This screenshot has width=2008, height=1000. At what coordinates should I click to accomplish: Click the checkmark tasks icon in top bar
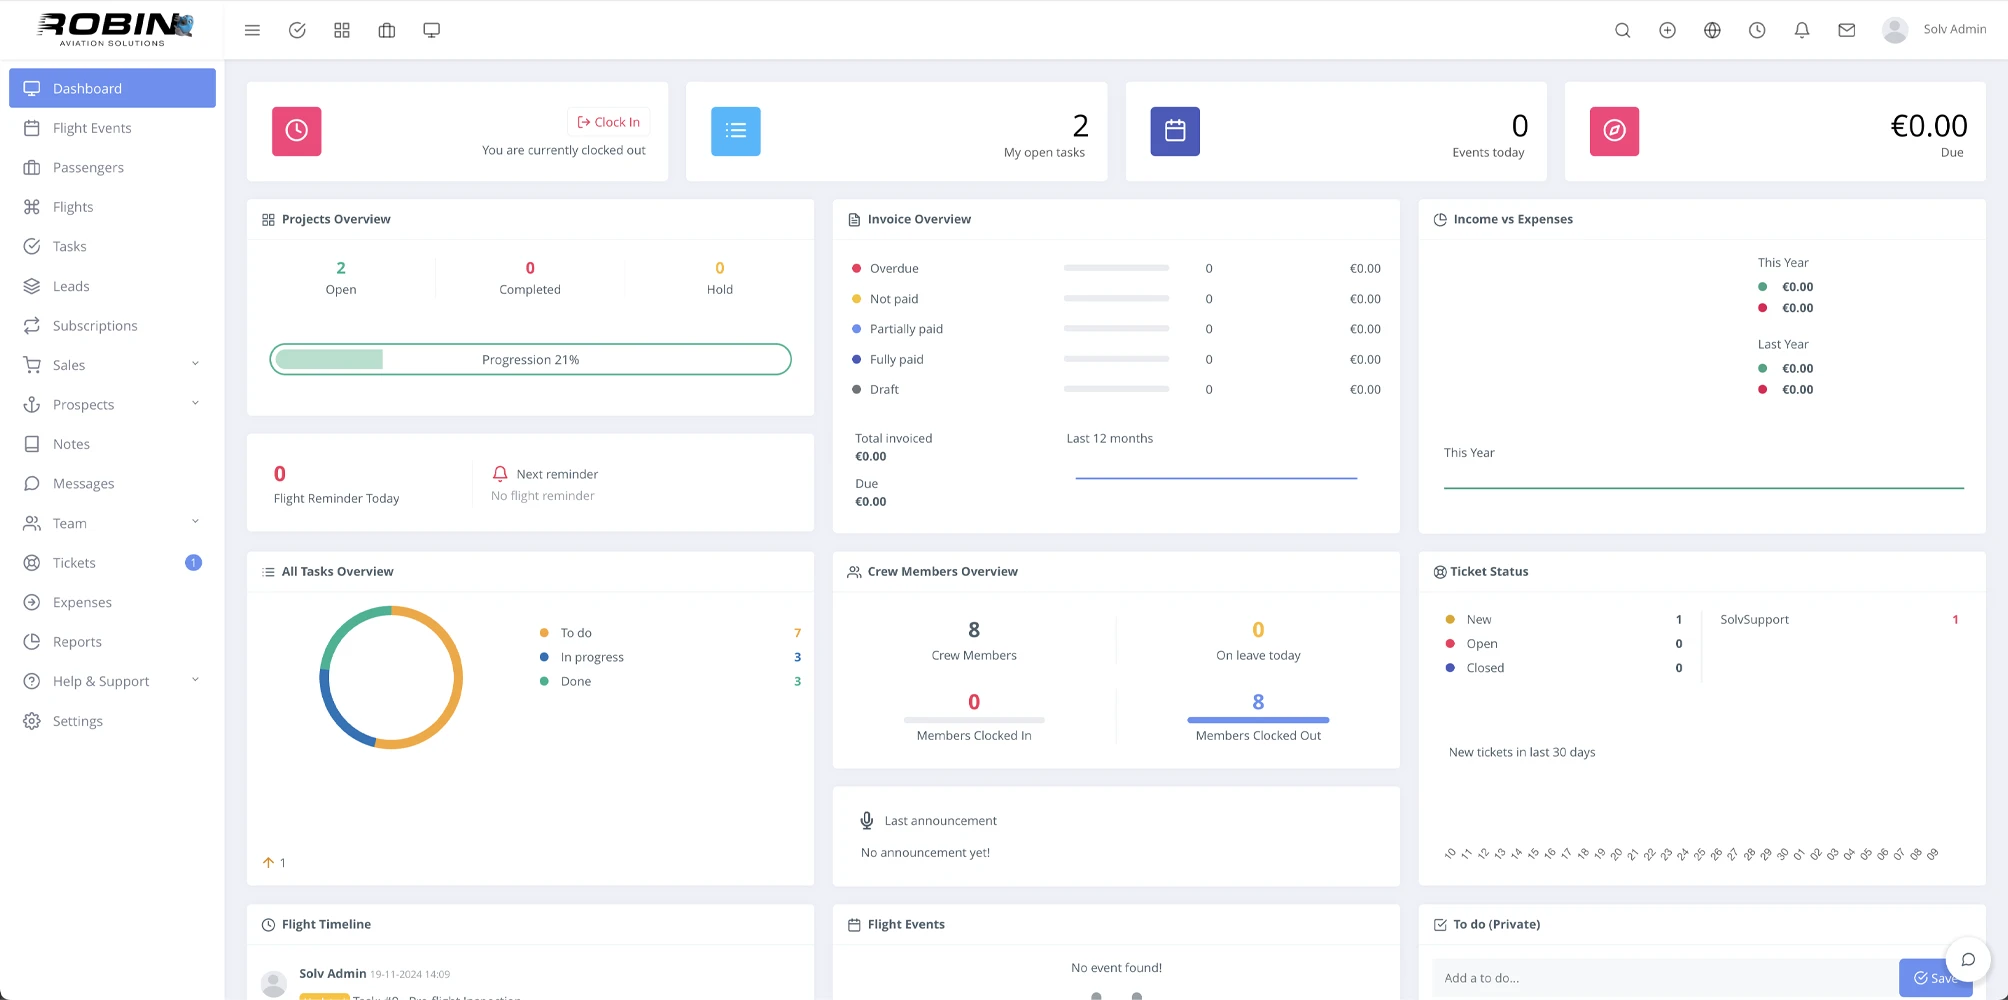pyautogui.click(x=297, y=30)
